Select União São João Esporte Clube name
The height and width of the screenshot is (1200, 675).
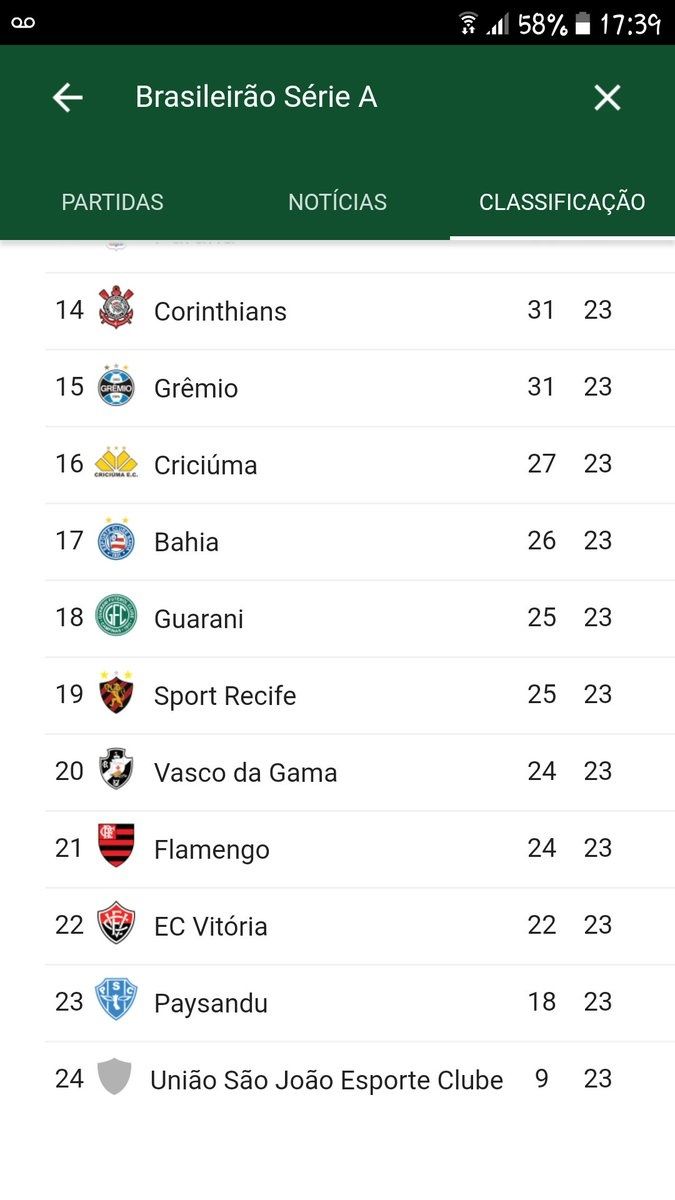(326, 1081)
